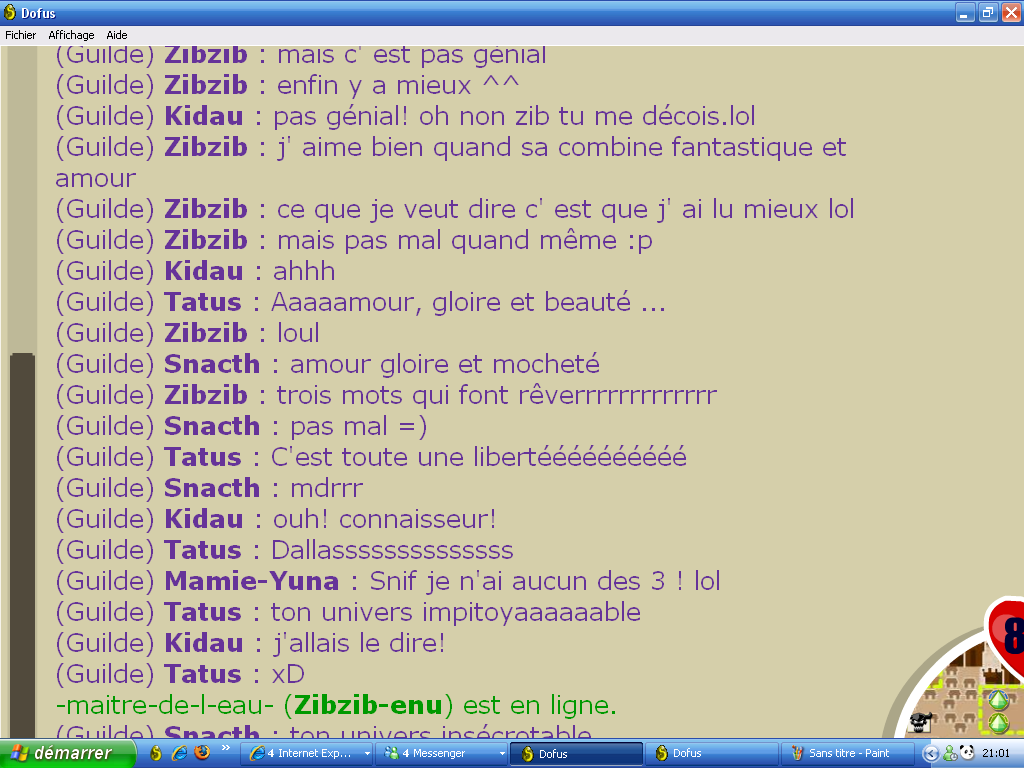Image resolution: width=1024 pixels, height=768 pixels.
Task: Click the upper green gem on the minimap
Action: [999, 701]
